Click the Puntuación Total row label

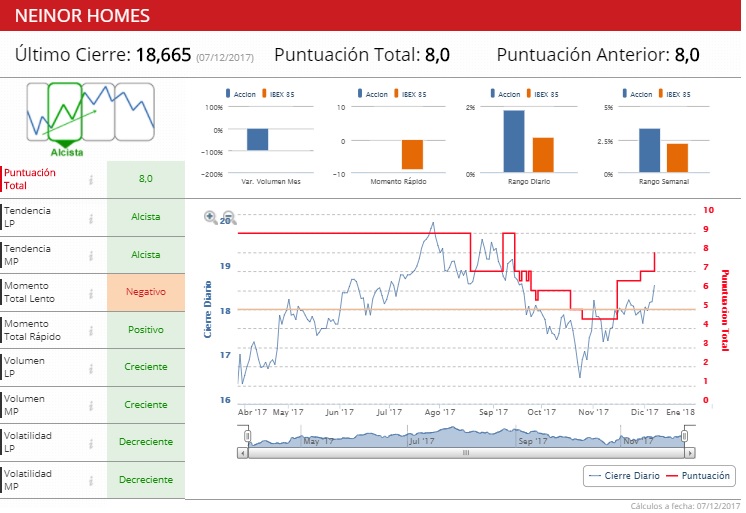tap(29, 179)
